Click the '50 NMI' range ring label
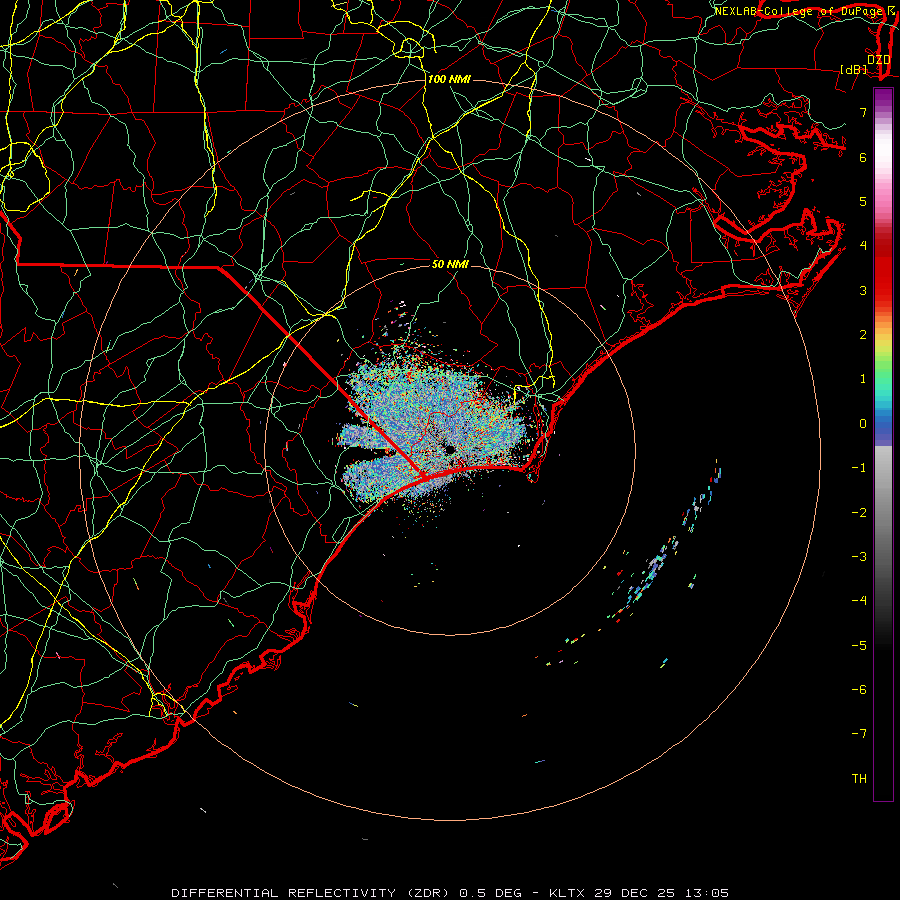Viewport: 900px width, 900px height. (450, 264)
